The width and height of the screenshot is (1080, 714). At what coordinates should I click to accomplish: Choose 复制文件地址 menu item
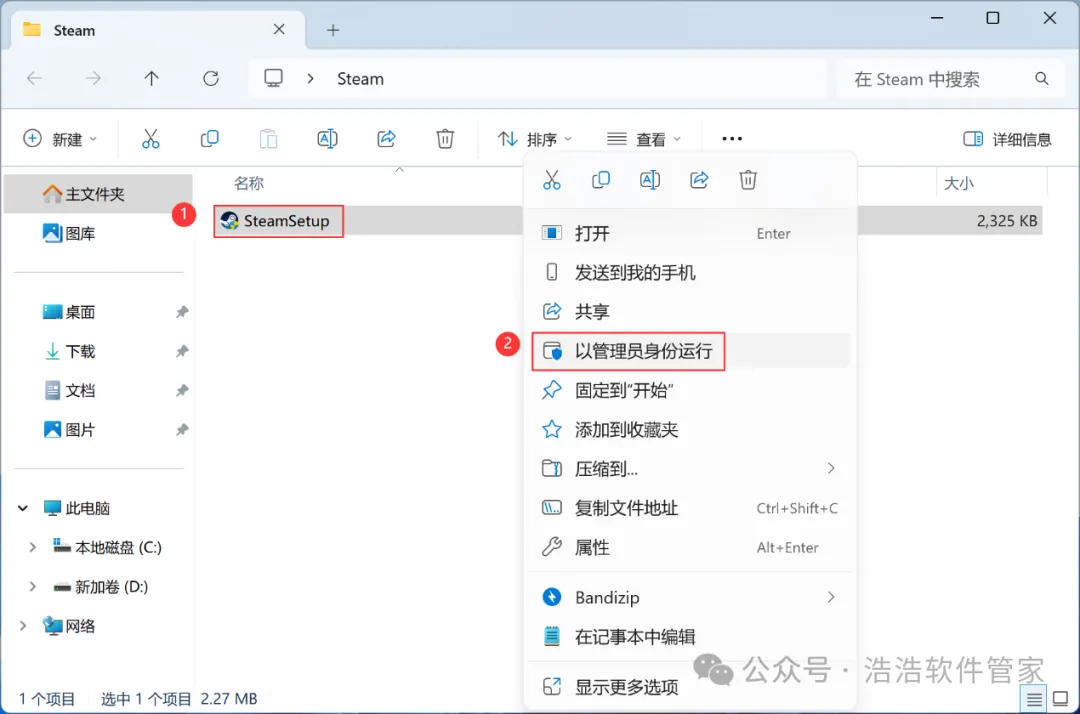[x=690, y=508]
